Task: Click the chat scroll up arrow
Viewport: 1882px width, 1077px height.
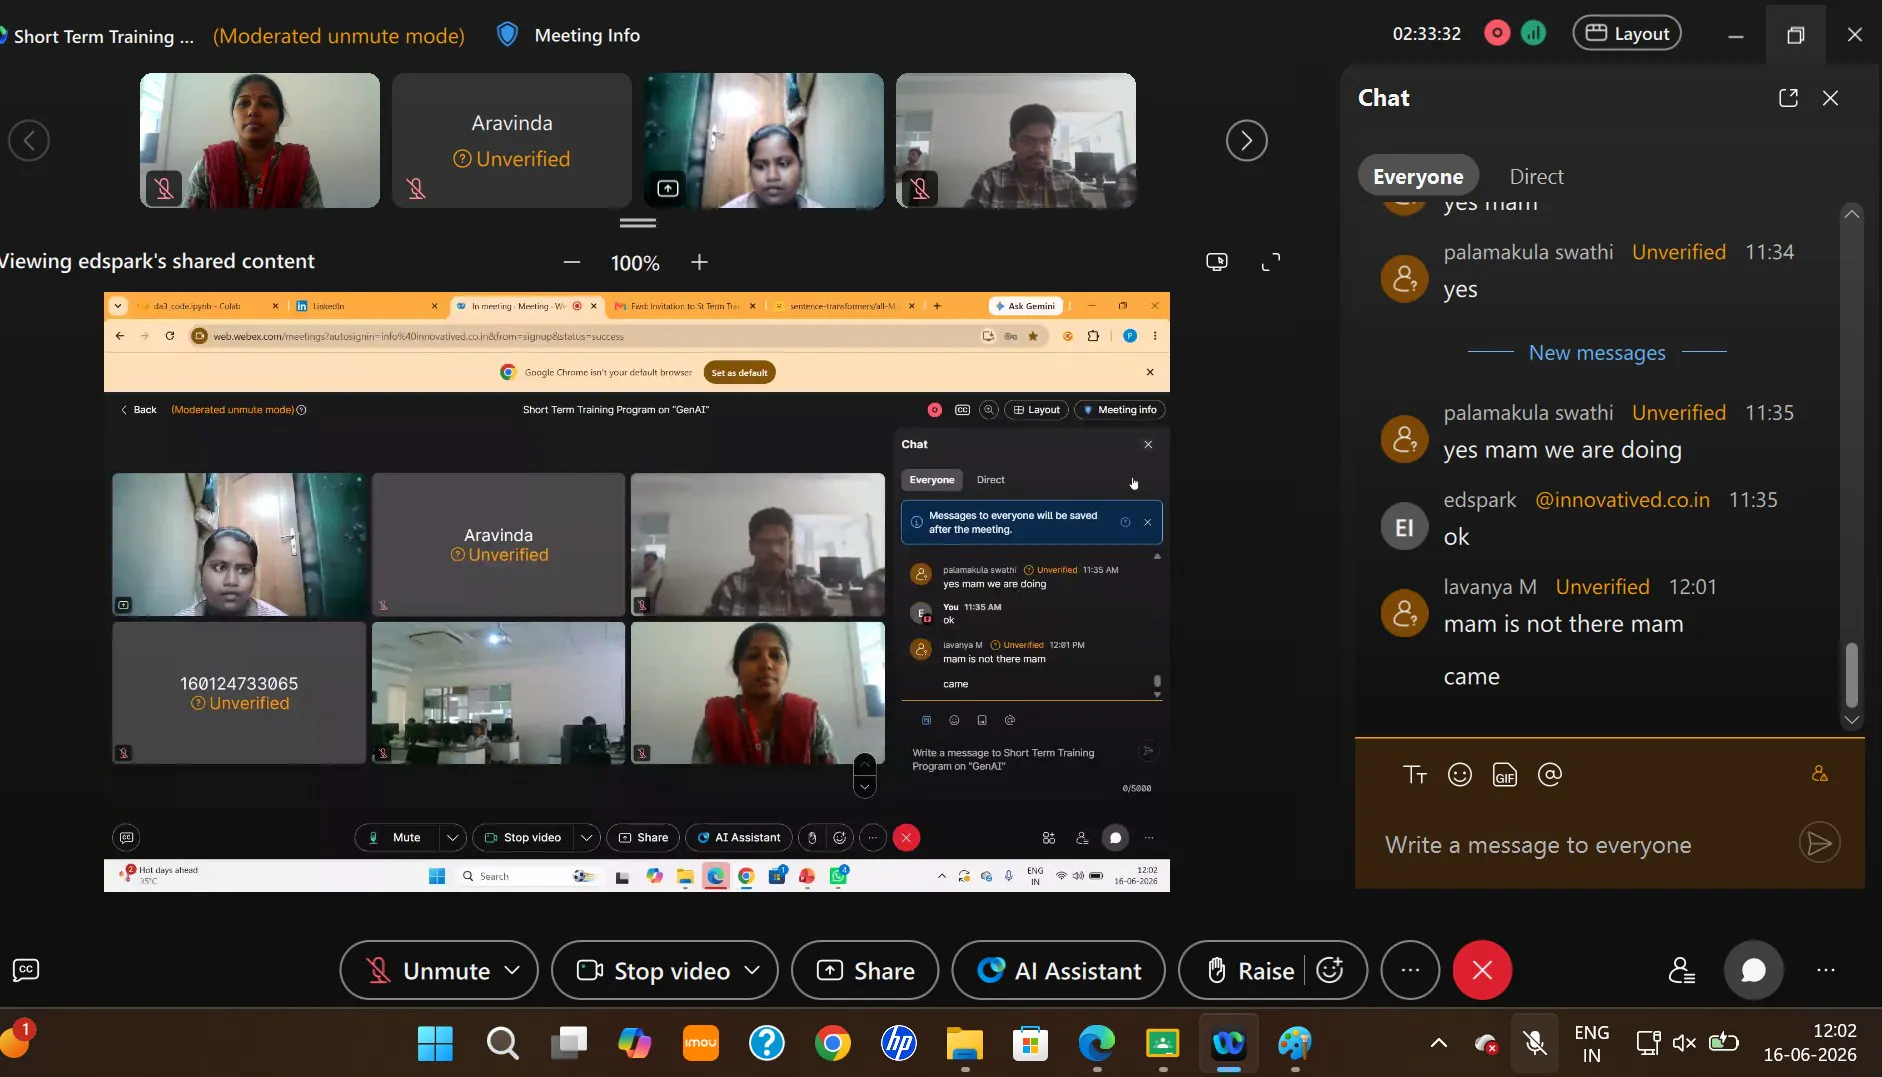Action: tap(1852, 213)
